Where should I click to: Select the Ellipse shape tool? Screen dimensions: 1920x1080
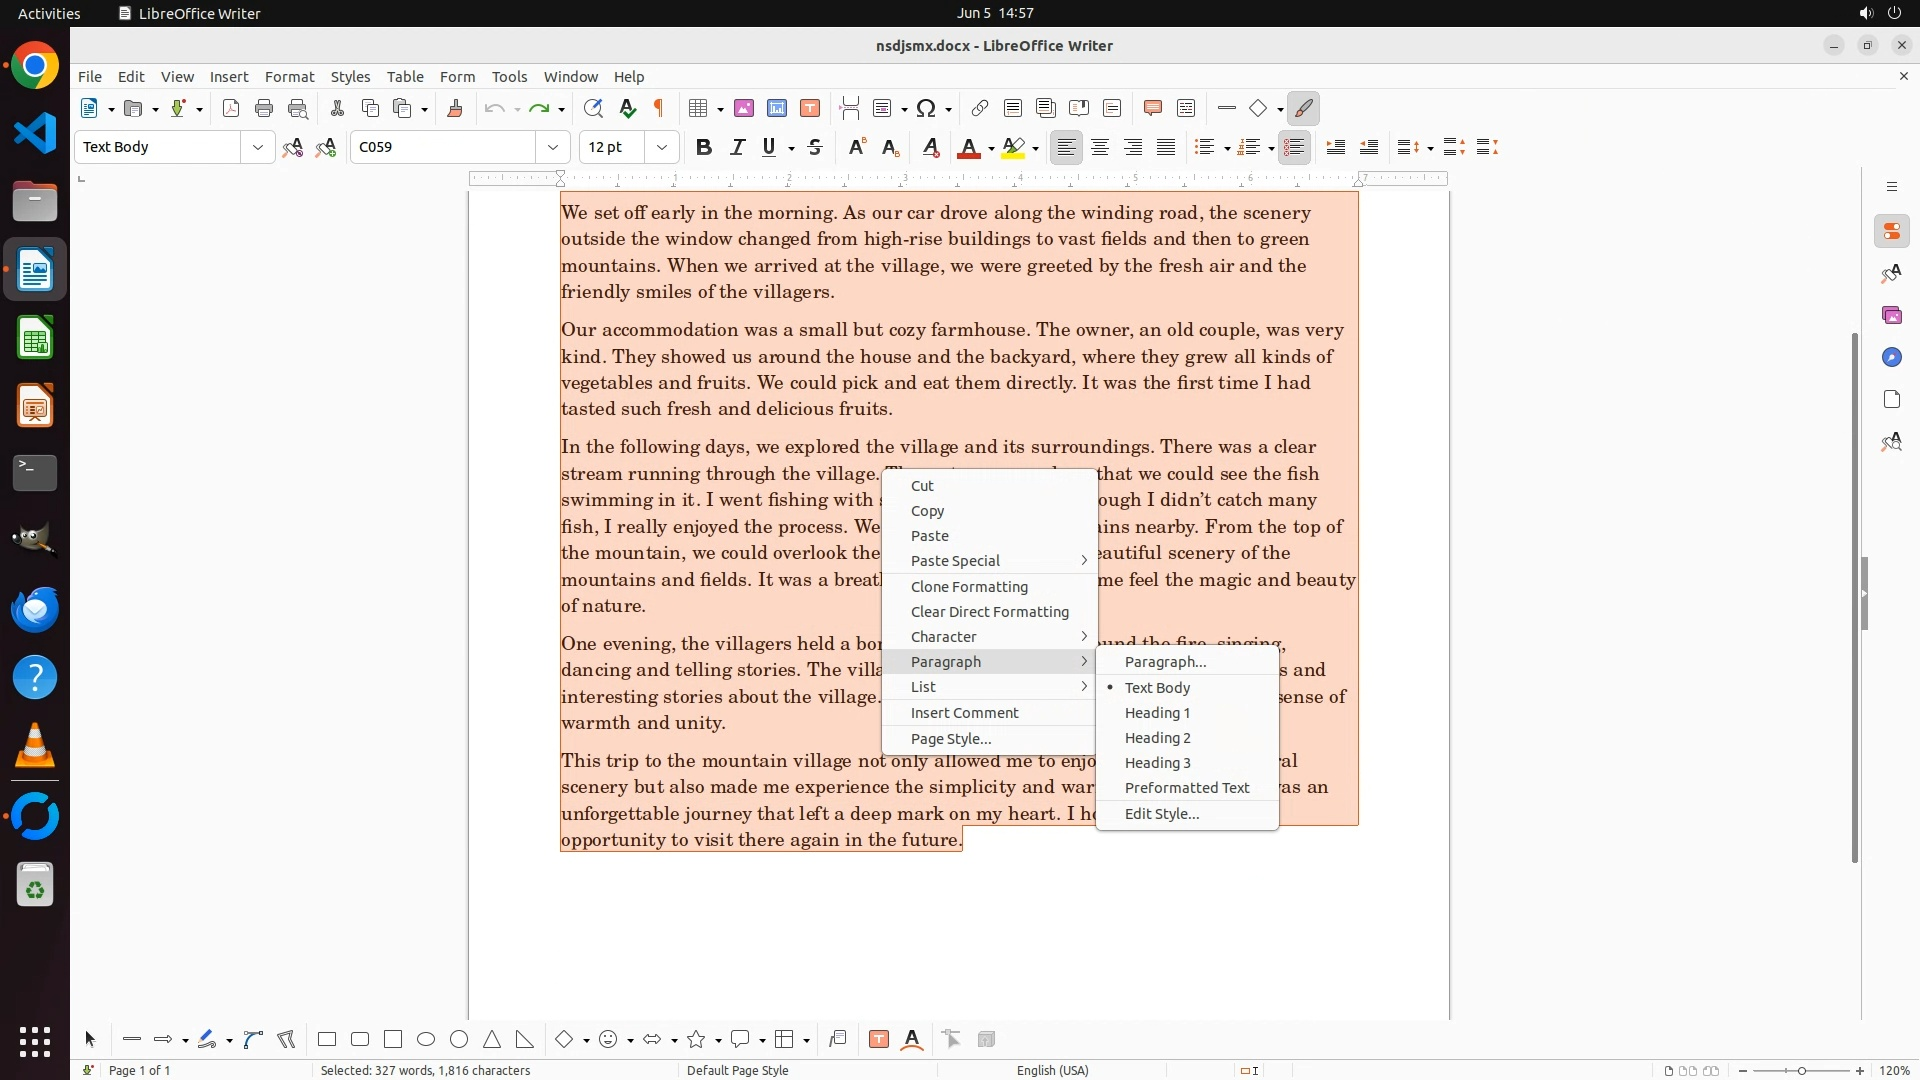click(426, 1040)
